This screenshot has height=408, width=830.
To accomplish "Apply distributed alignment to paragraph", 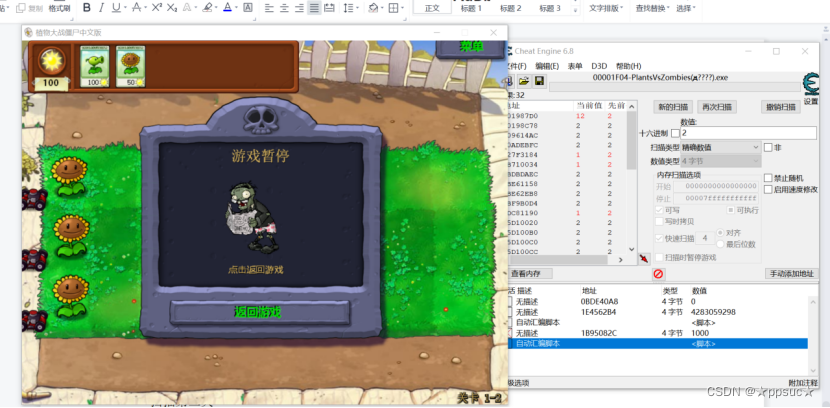I will (x=329, y=8).
